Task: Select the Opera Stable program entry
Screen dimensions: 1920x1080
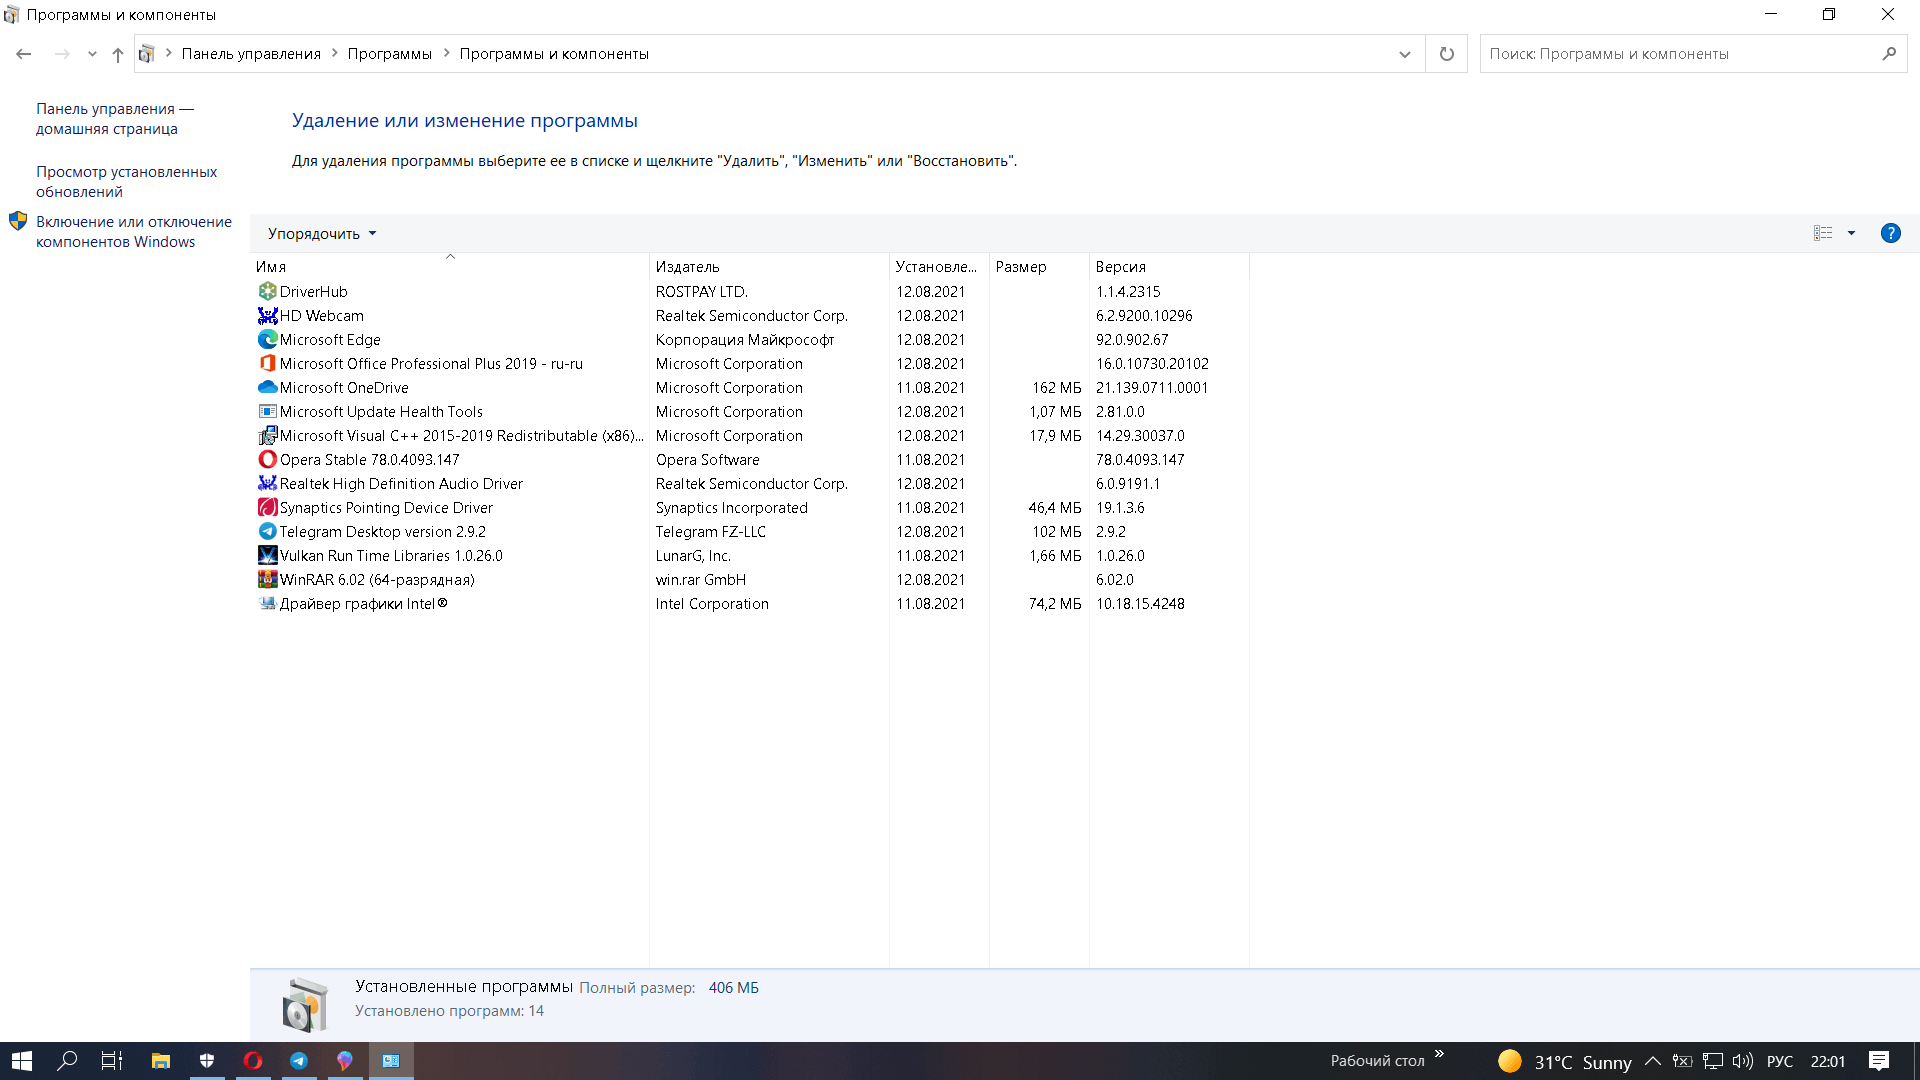Action: (369, 460)
